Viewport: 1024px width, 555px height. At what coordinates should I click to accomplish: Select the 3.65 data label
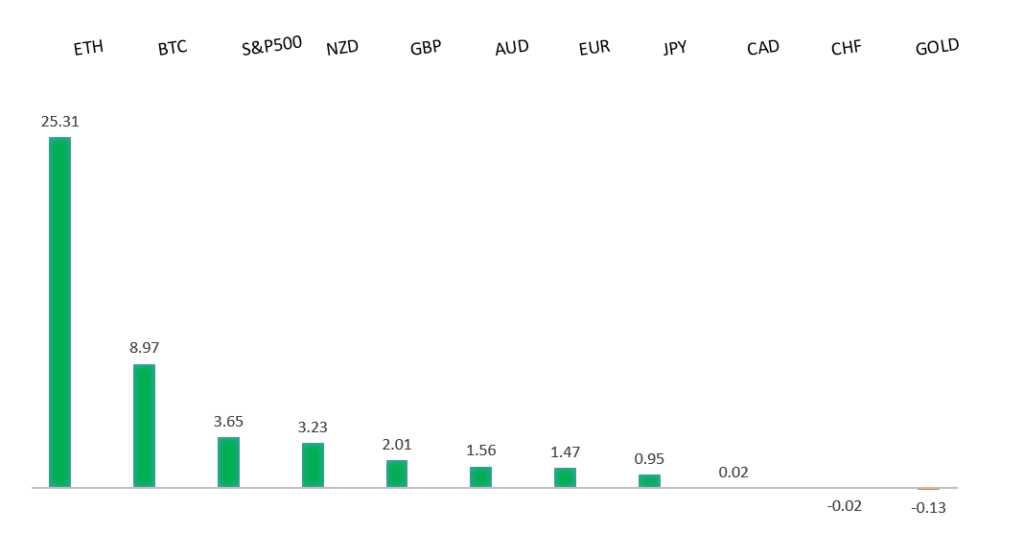[228, 421]
